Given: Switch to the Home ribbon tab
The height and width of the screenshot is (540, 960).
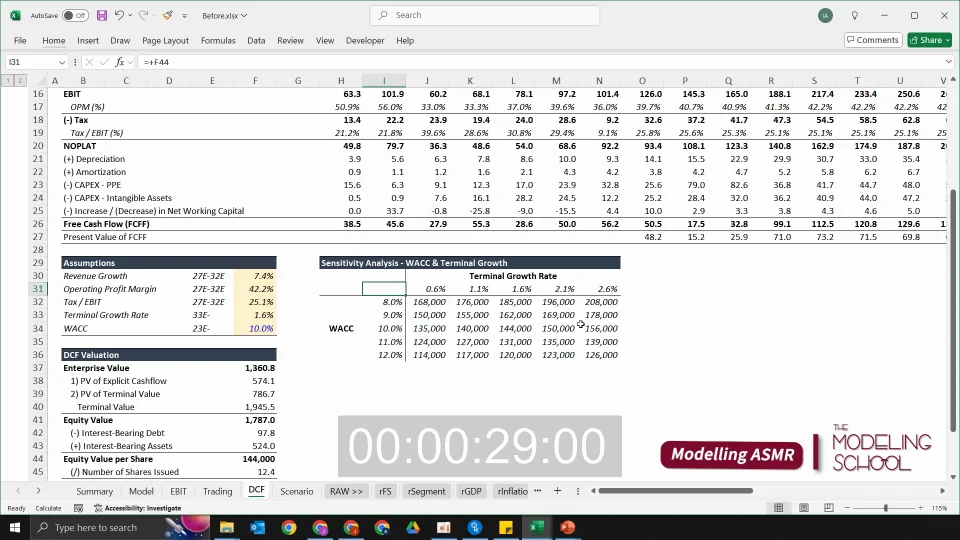Looking at the screenshot, I should tap(54, 40).
